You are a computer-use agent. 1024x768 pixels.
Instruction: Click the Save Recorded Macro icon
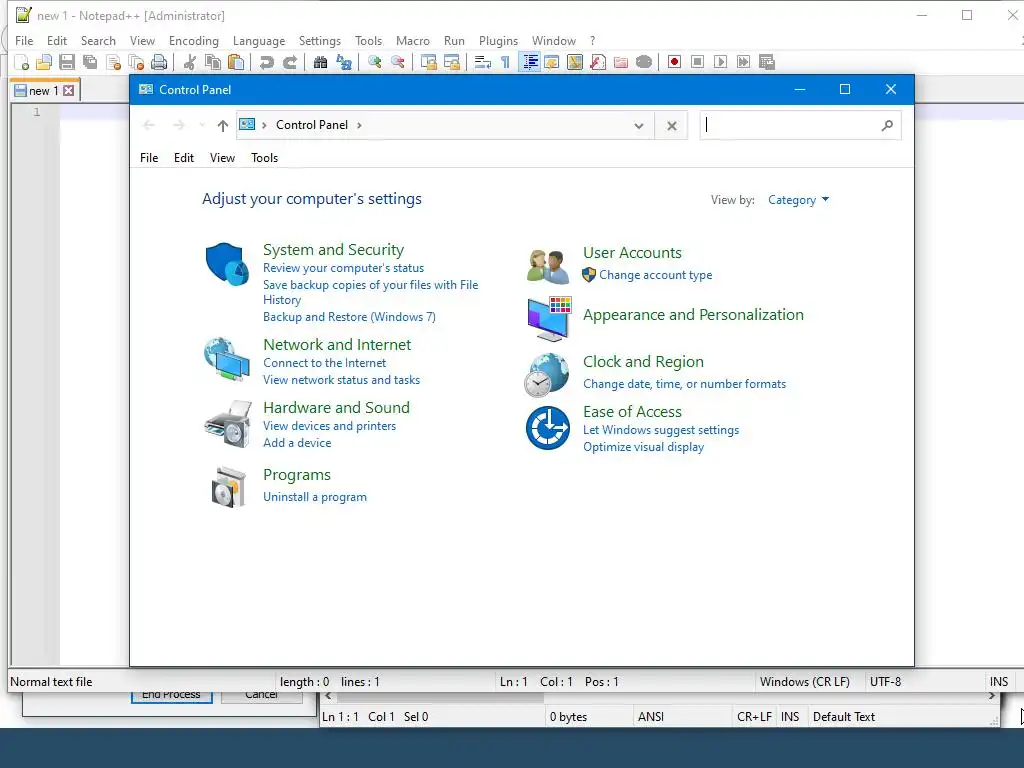(767, 62)
